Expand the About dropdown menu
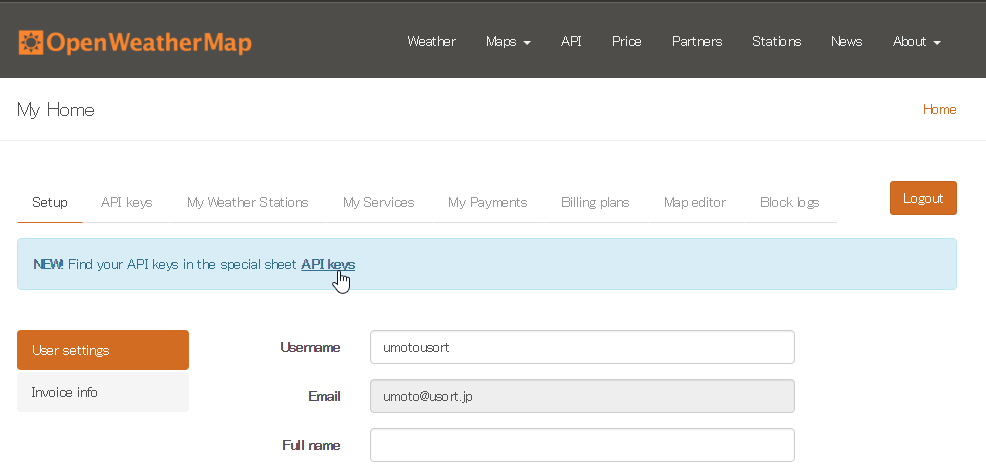This screenshot has height=470, width=986. [x=916, y=42]
